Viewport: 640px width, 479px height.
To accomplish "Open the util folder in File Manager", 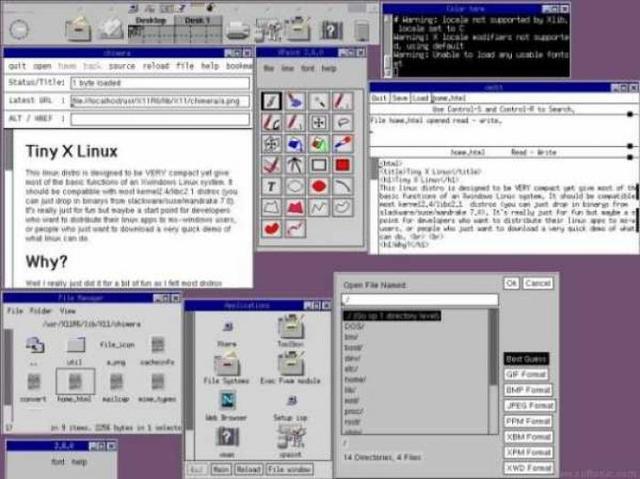I will click(76, 345).
